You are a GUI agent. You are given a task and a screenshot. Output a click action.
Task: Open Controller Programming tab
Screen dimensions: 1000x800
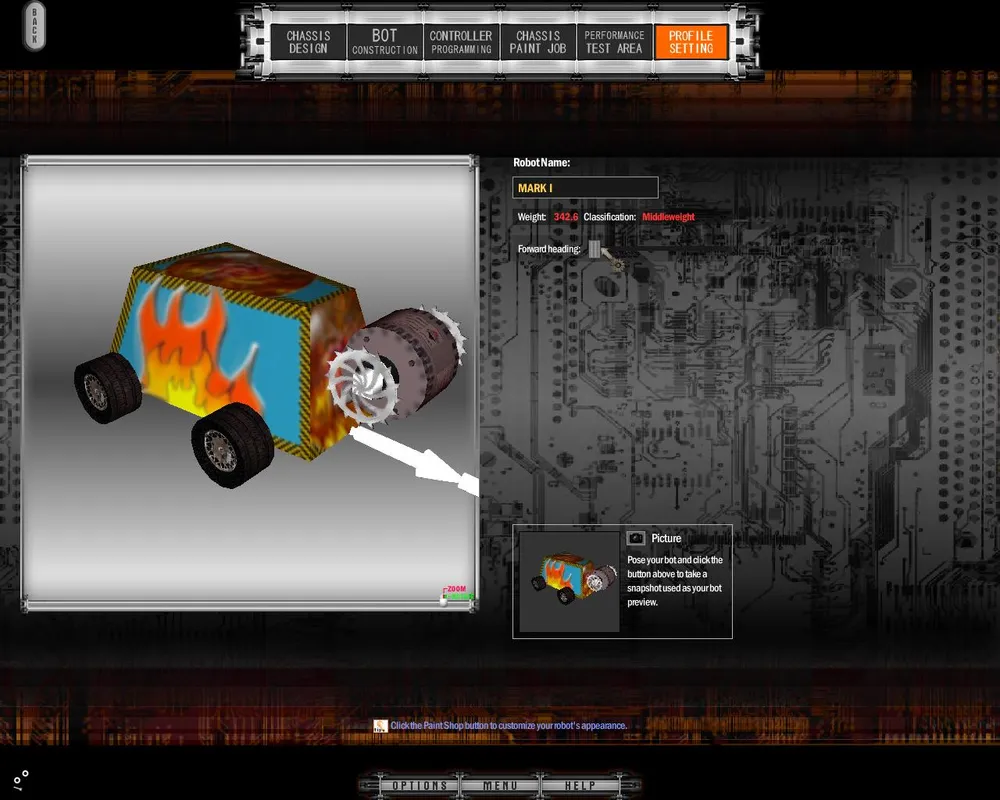461,42
